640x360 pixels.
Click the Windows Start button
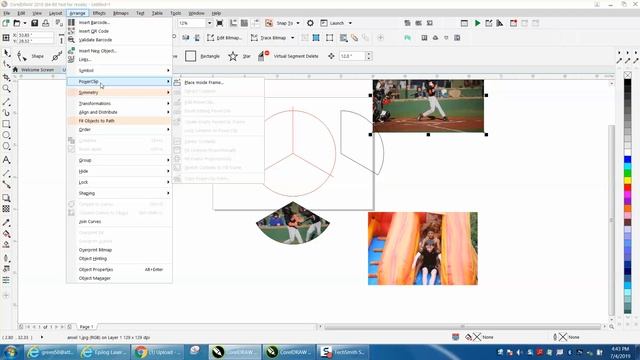tap(11, 352)
